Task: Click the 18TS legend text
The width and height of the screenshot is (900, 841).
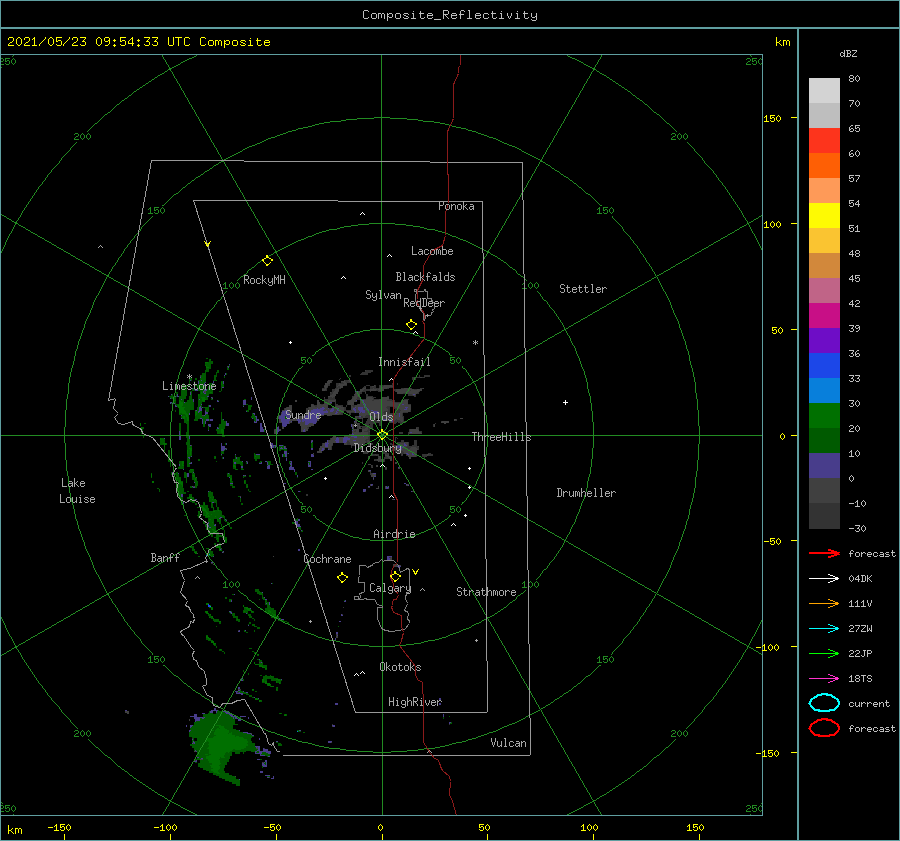Action: point(860,679)
